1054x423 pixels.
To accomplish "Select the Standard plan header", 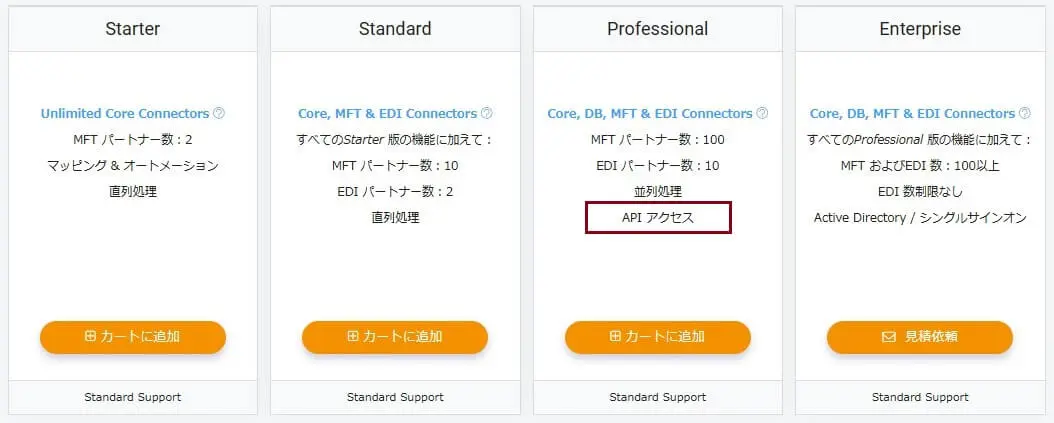I will coord(395,29).
